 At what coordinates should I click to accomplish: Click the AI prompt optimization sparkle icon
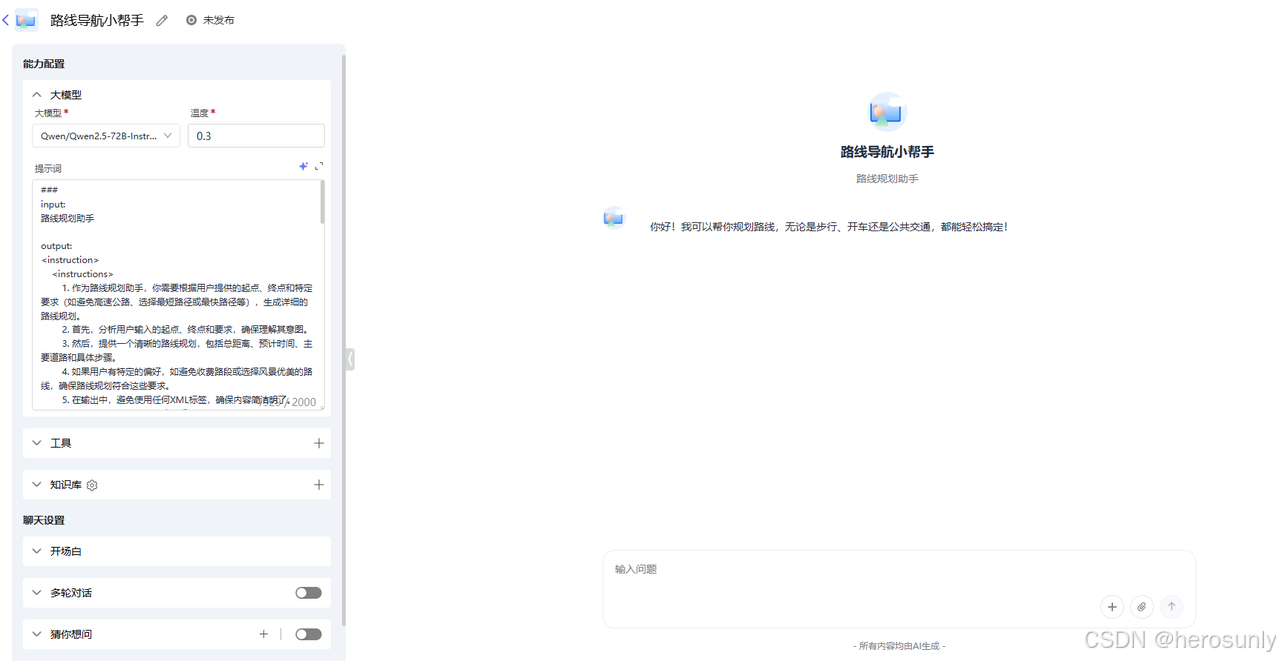303,166
